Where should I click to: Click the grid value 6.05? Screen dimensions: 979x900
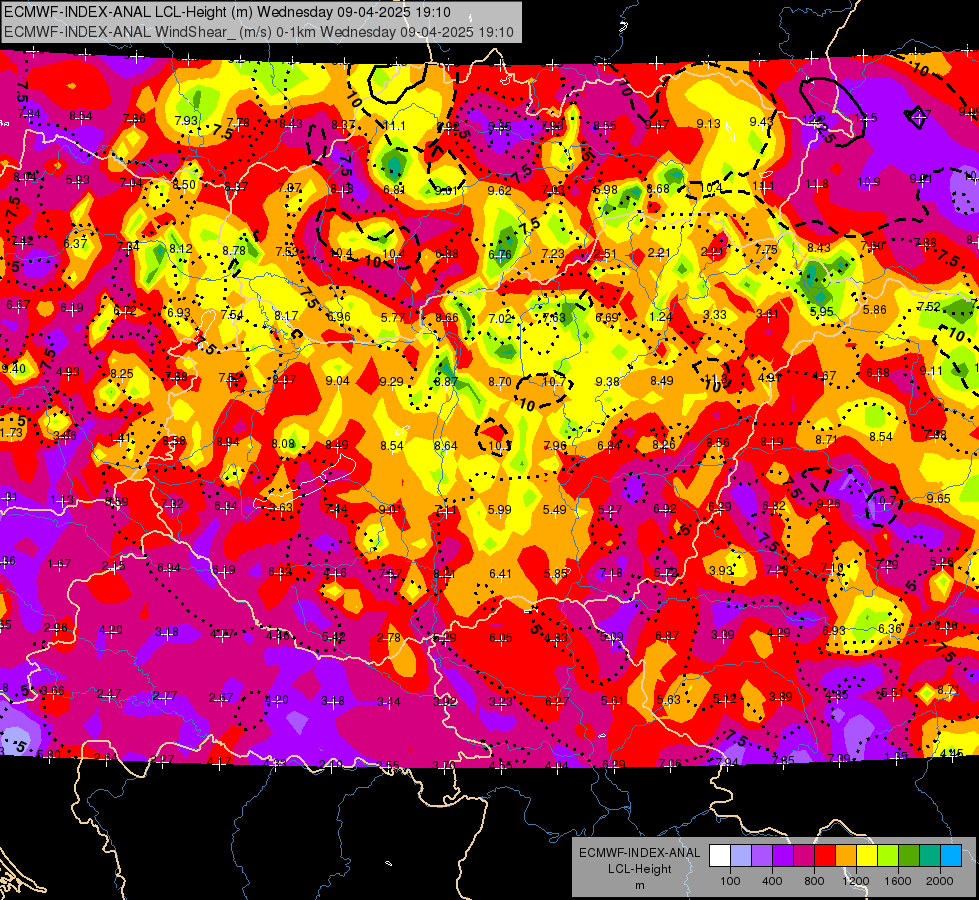tap(501, 638)
